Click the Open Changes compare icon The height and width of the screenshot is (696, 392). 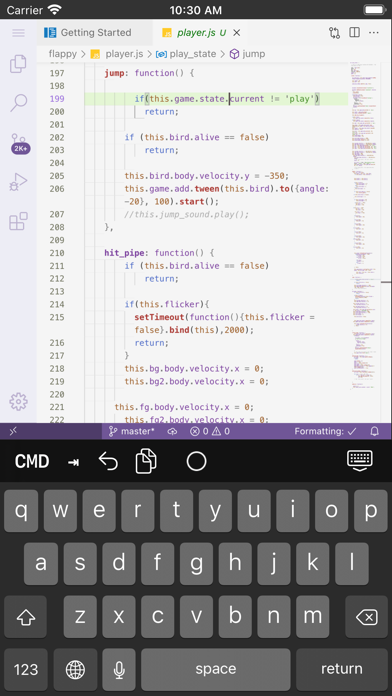pos(334,33)
